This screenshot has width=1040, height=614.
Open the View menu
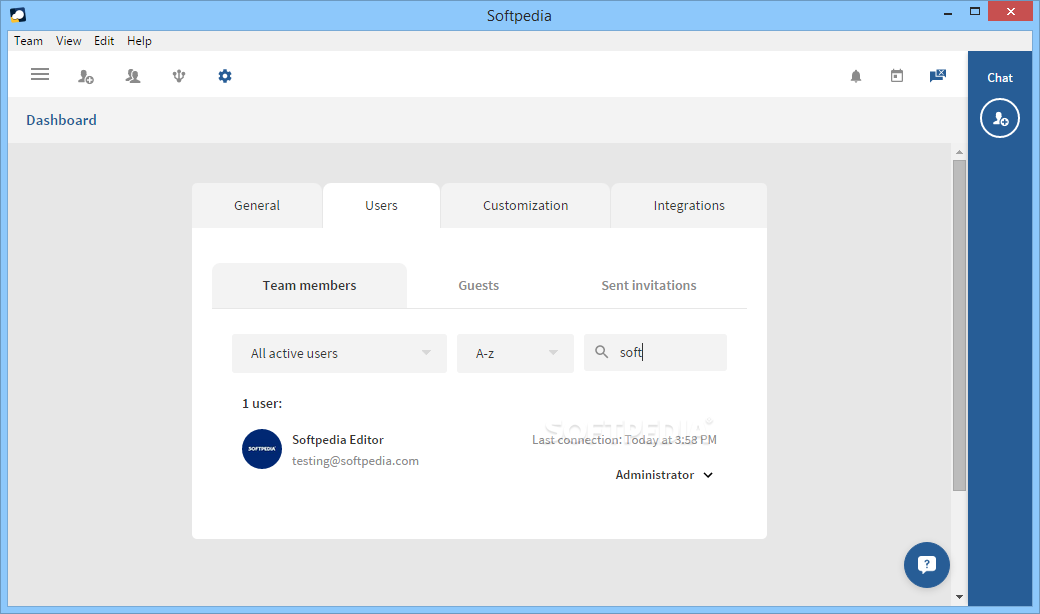tap(68, 41)
